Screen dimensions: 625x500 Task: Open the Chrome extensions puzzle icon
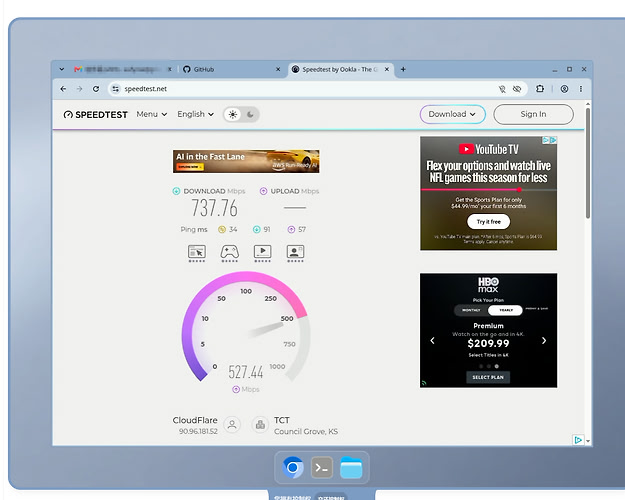[540, 89]
